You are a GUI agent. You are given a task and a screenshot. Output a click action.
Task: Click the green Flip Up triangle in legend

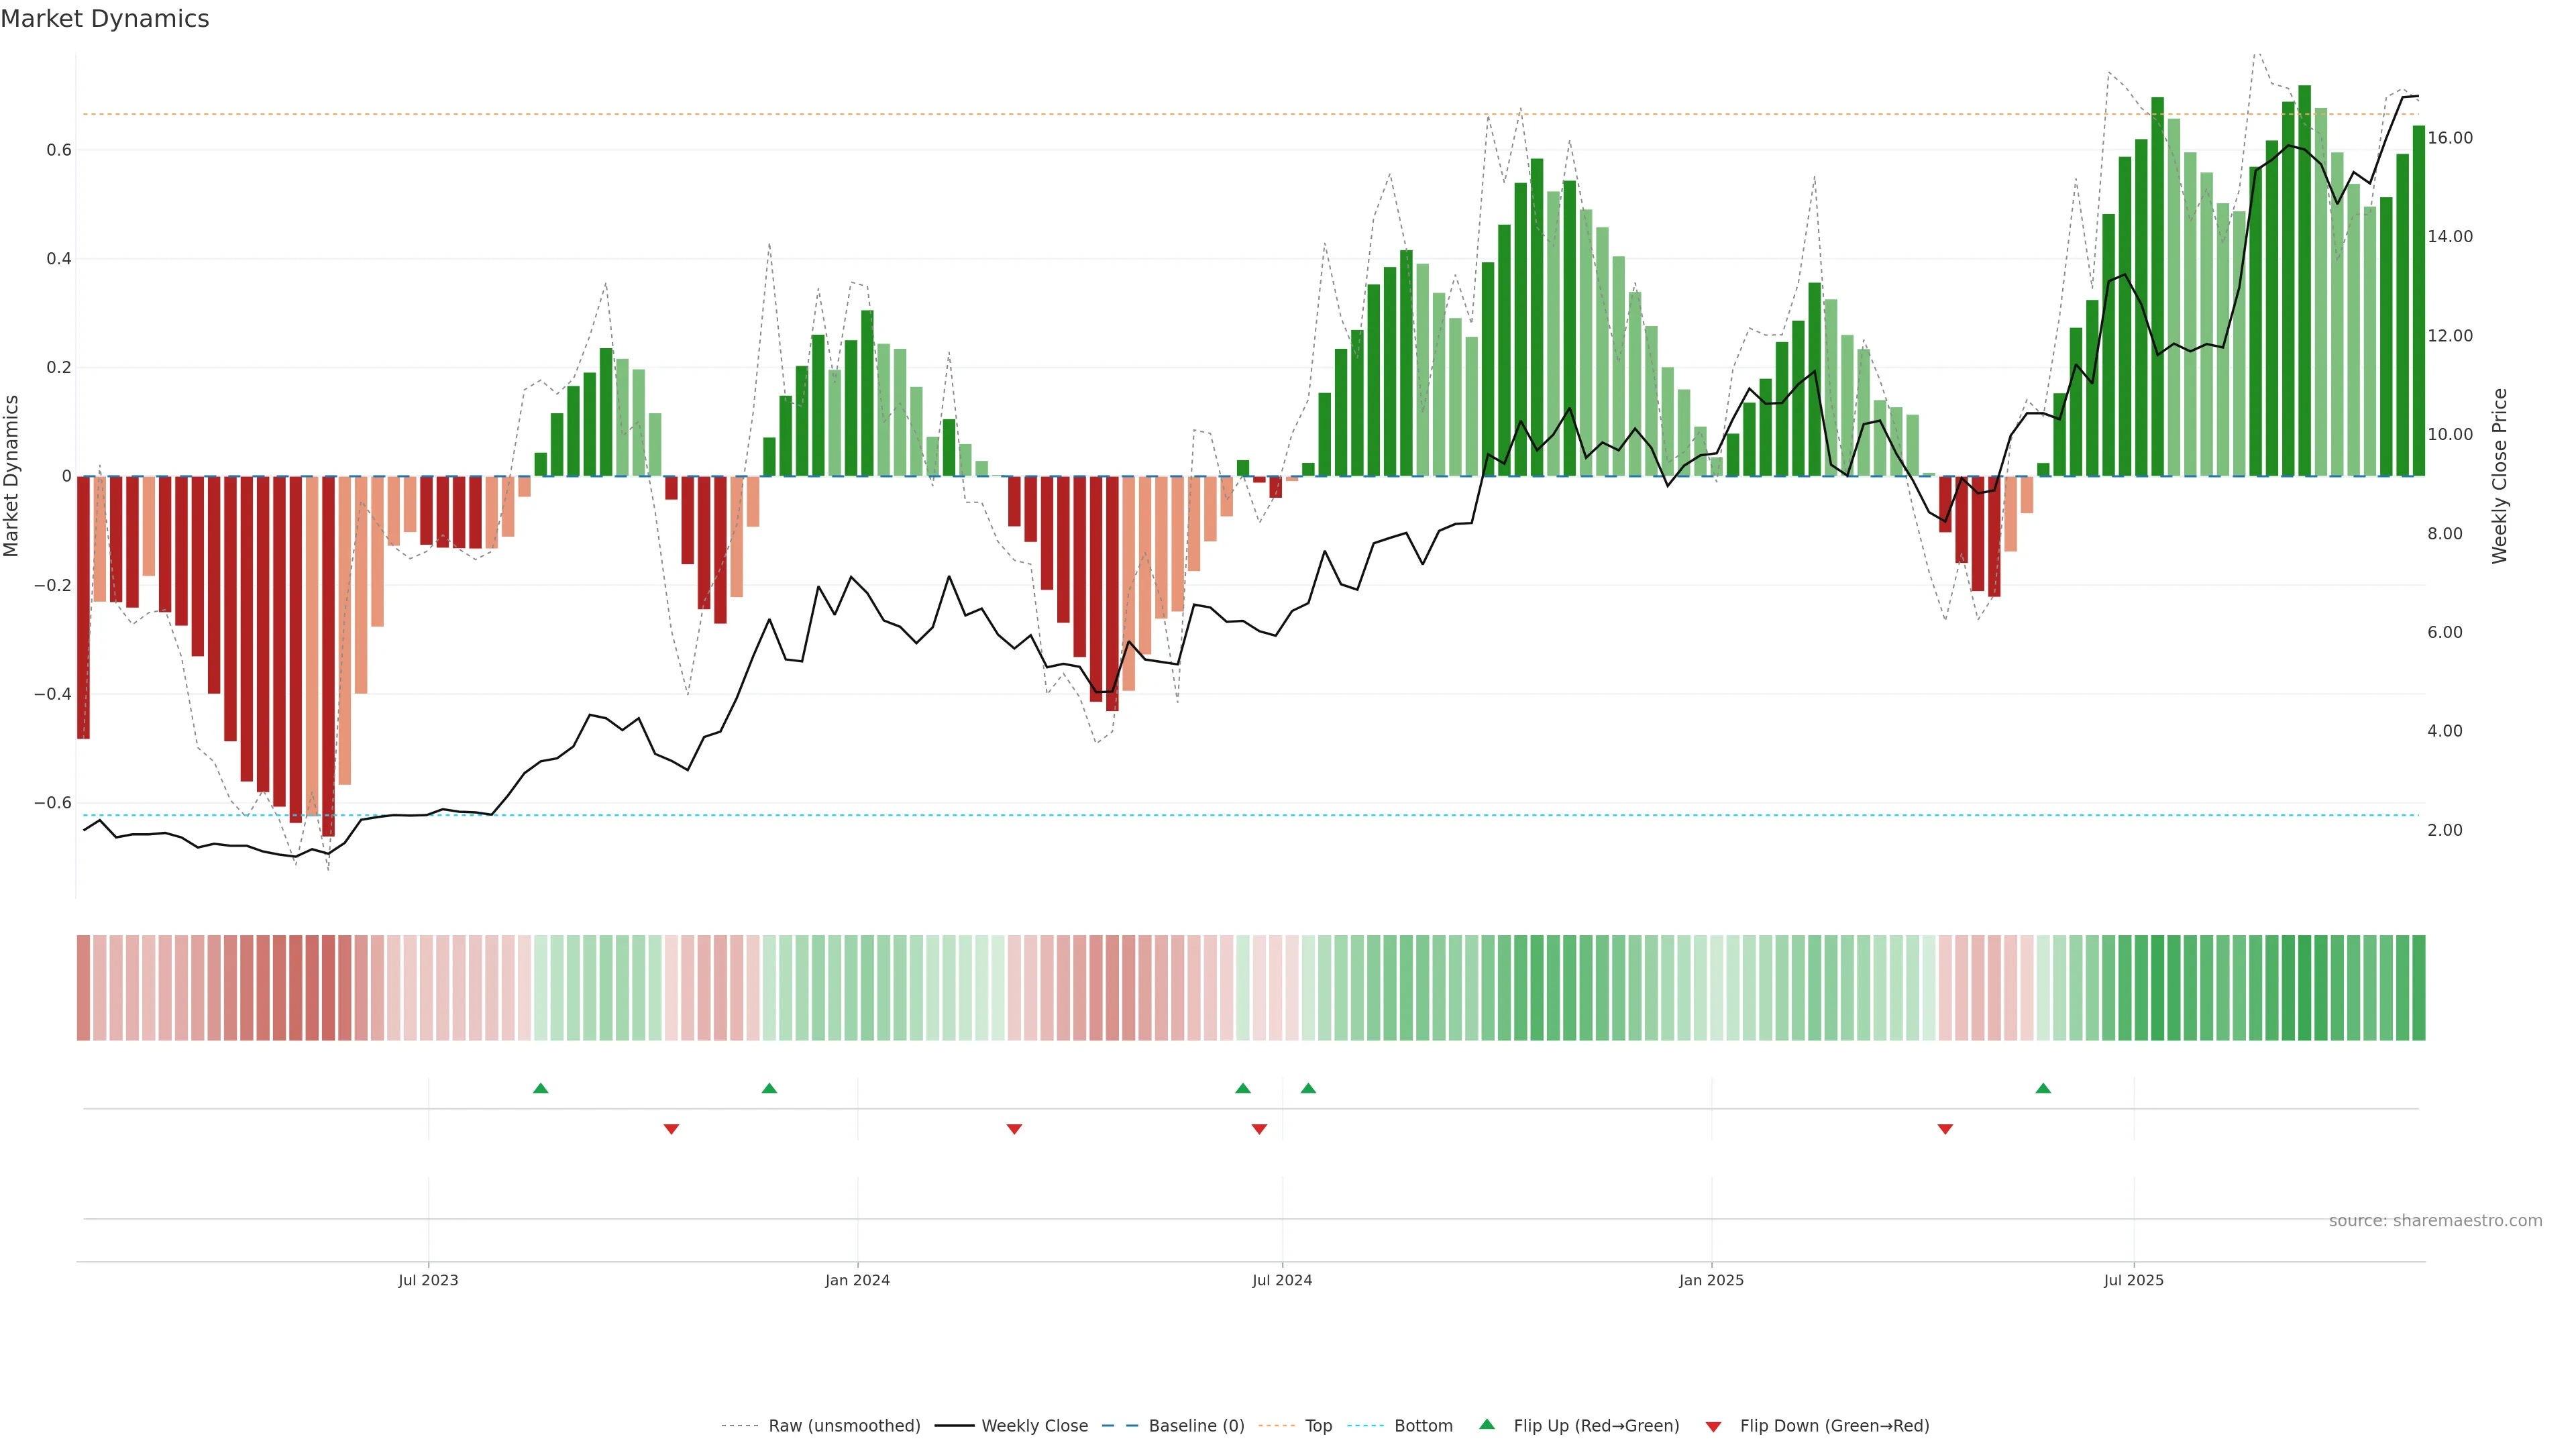(x=1487, y=1424)
